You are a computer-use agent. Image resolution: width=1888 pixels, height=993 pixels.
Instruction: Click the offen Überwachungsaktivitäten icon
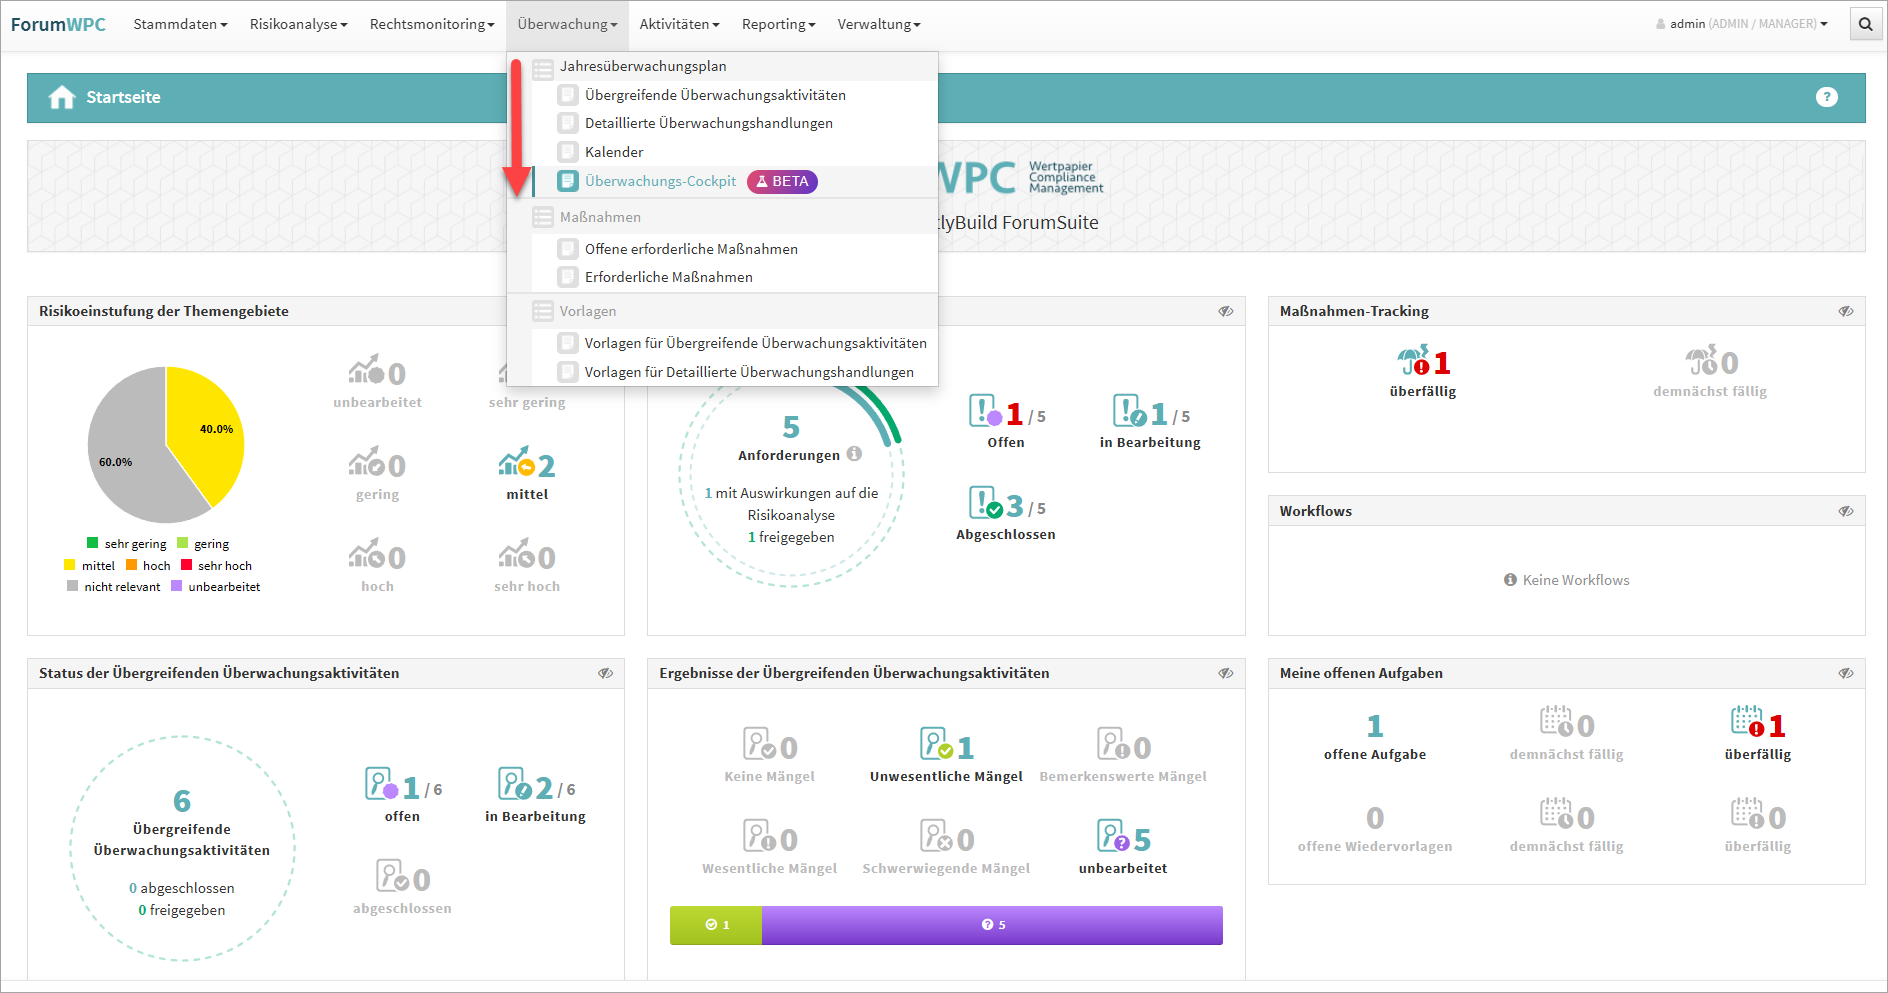coord(381,784)
